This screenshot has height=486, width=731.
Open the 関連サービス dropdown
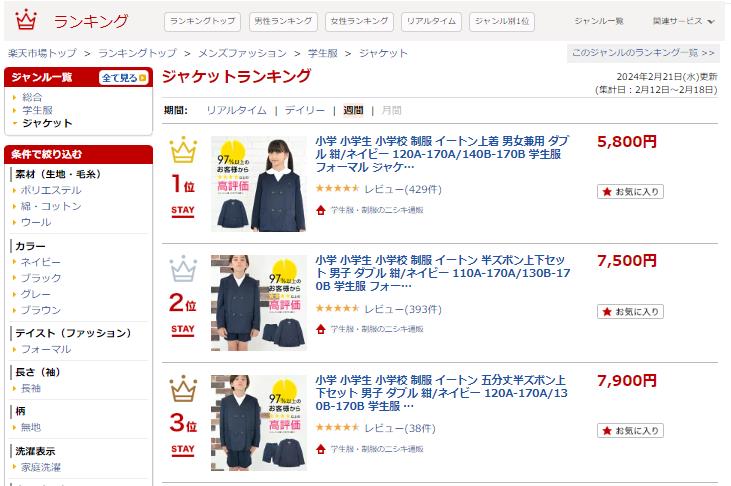pos(683,21)
